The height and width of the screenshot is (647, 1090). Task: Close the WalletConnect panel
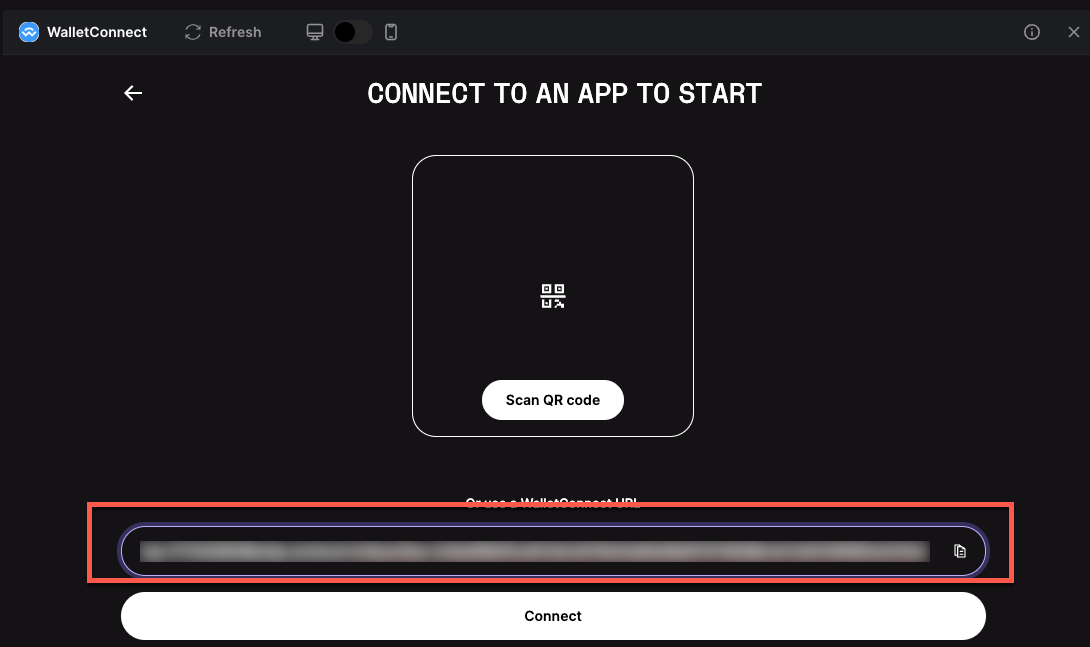coord(1073,32)
